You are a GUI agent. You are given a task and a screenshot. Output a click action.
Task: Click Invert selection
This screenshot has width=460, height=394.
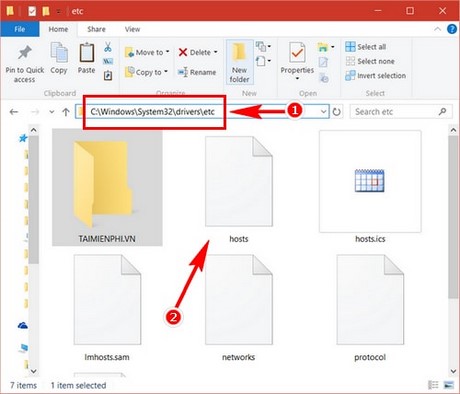pos(376,76)
